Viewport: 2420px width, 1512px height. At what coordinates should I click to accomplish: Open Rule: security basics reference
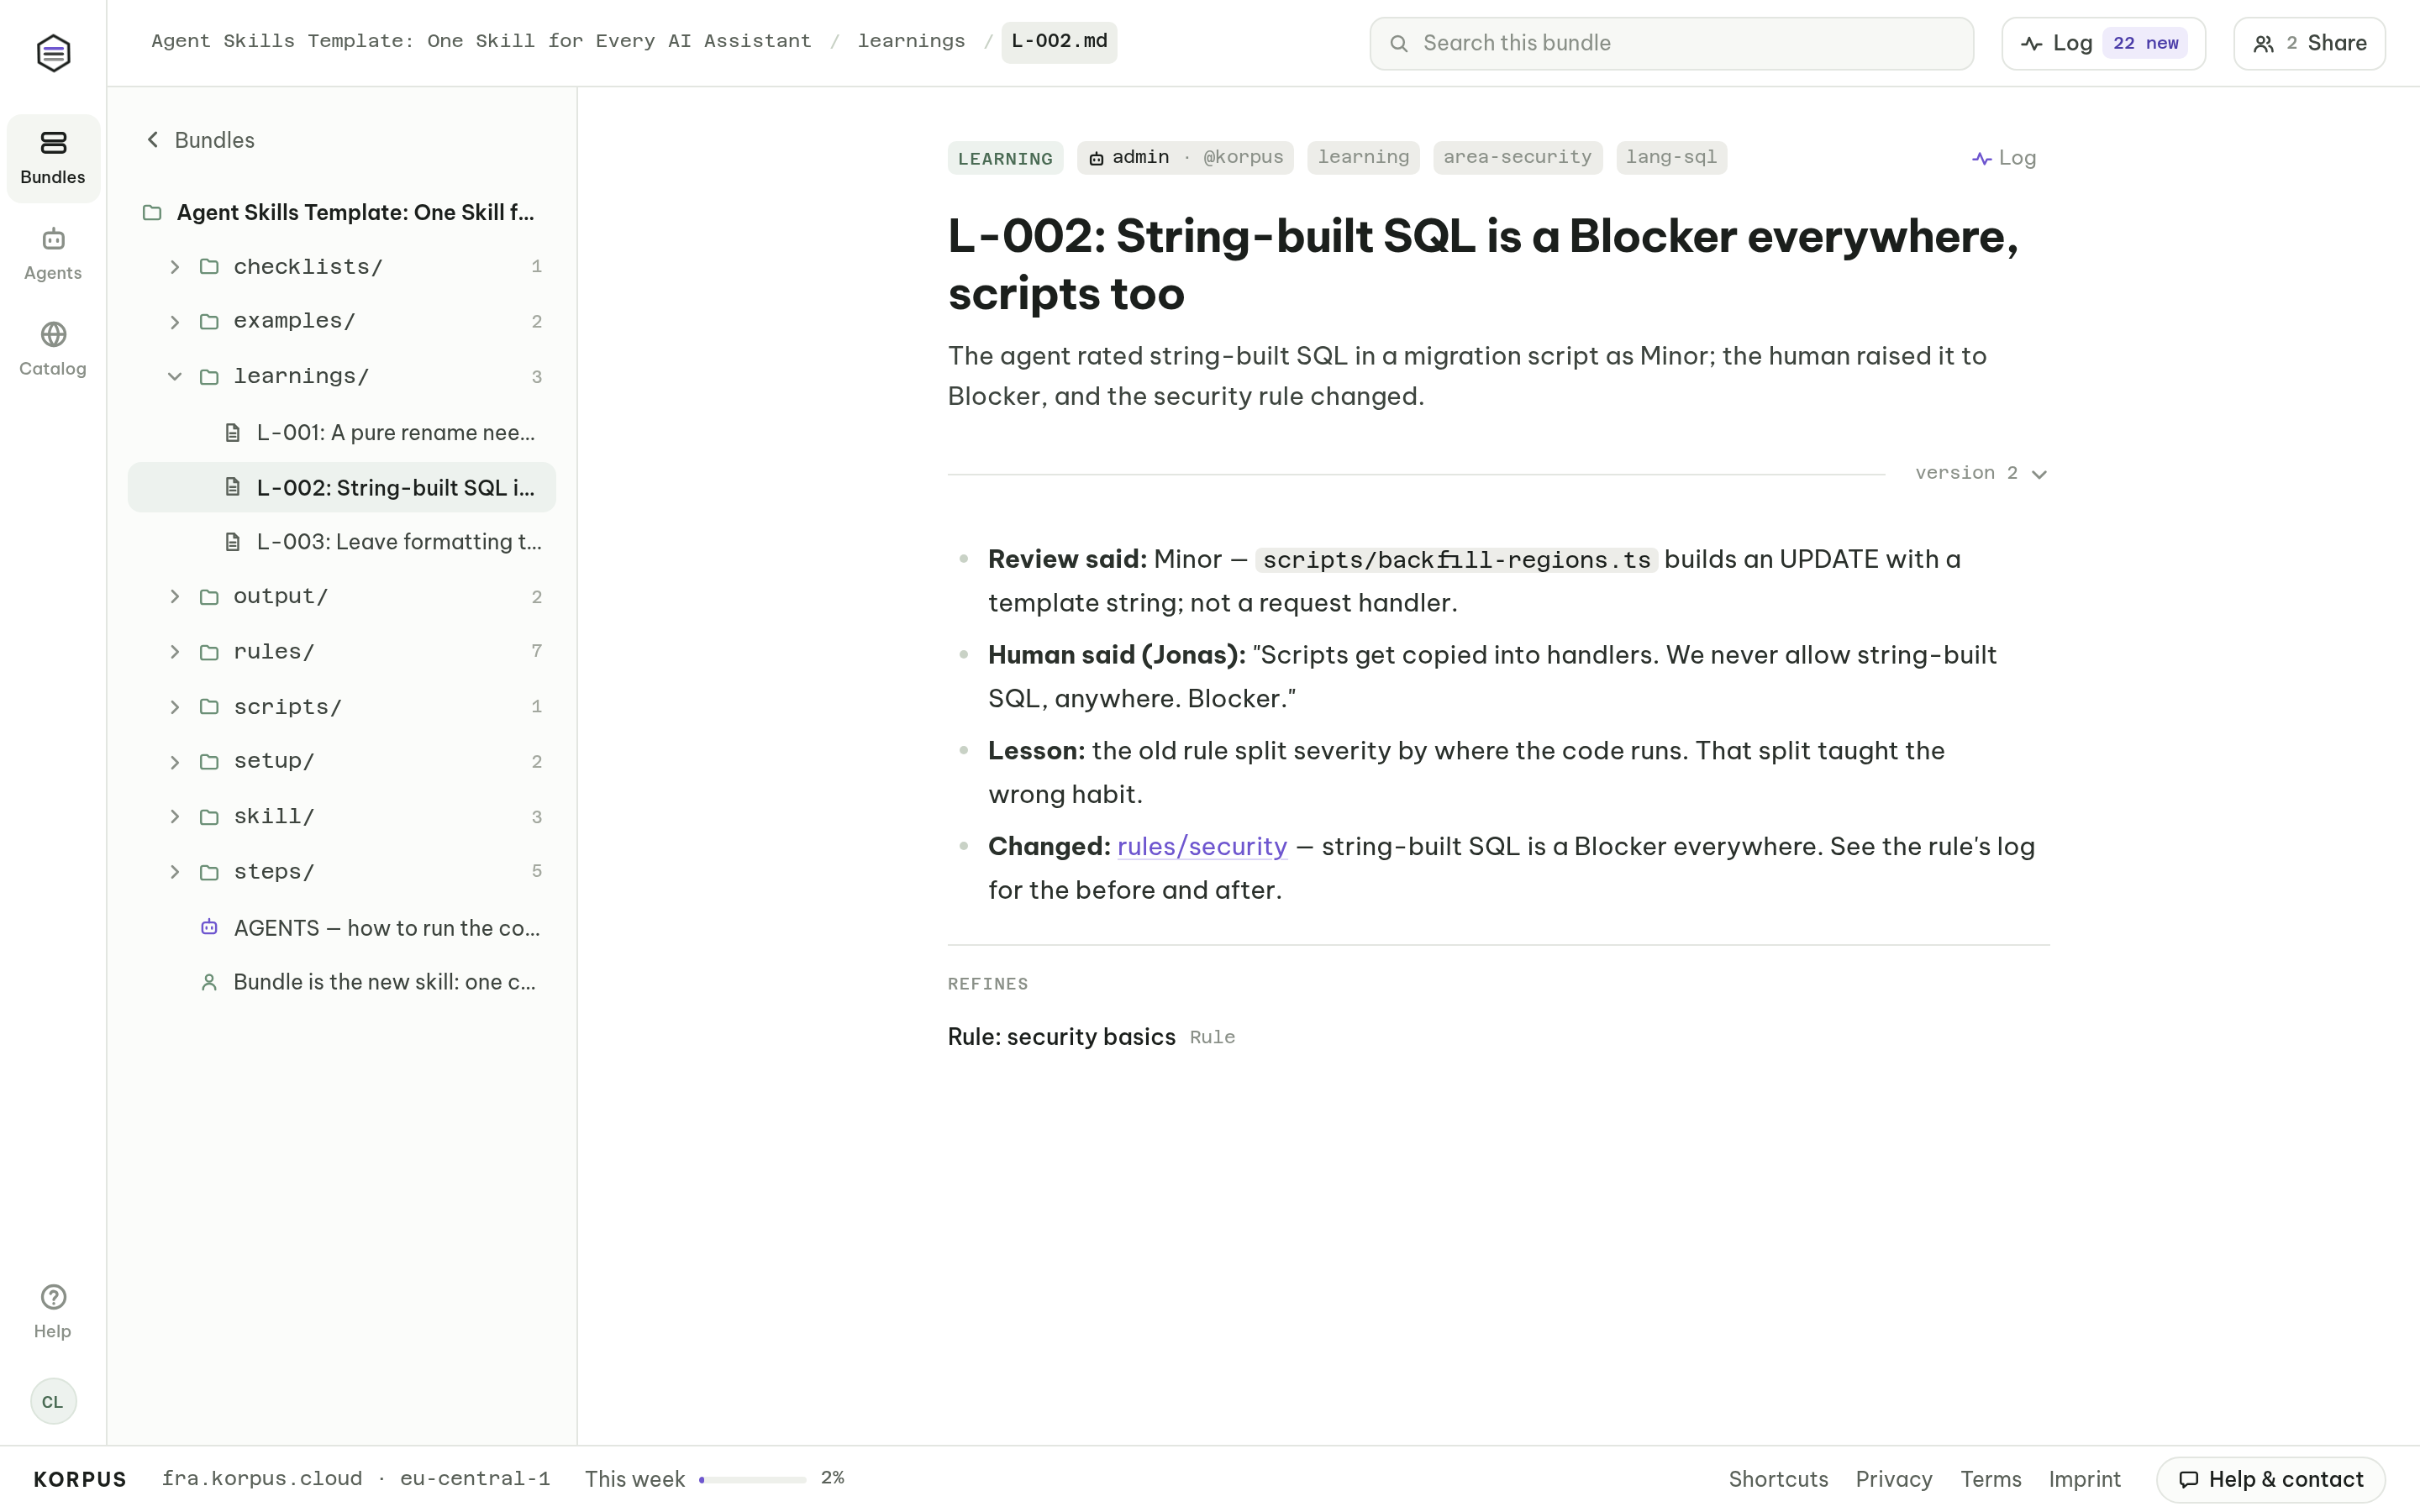pos(1061,1037)
